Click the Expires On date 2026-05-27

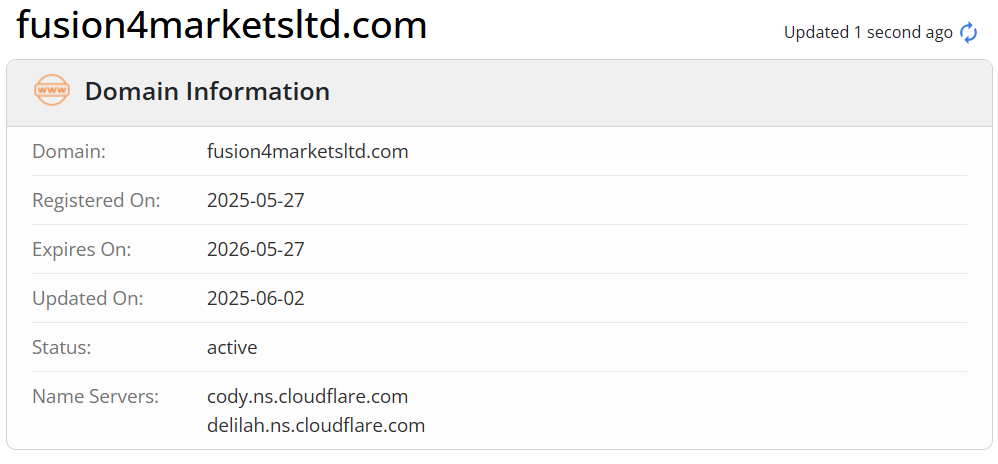pyautogui.click(x=255, y=250)
